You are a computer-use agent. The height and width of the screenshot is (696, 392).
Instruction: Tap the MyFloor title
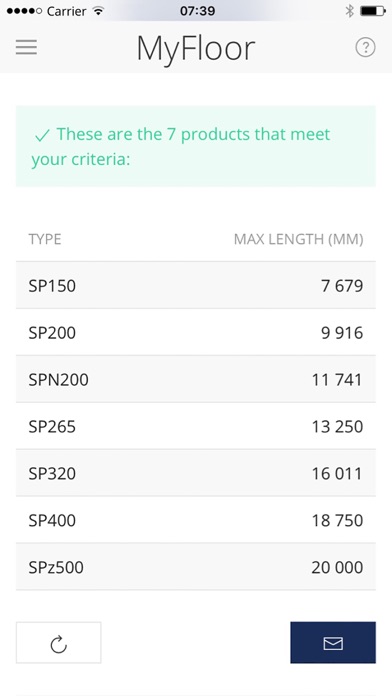pyautogui.click(x=196, y=49)
